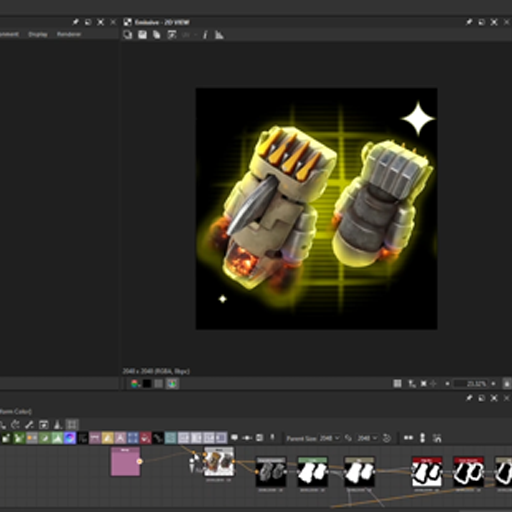Click the dark green node icon at toolbar start

point(6,438)
